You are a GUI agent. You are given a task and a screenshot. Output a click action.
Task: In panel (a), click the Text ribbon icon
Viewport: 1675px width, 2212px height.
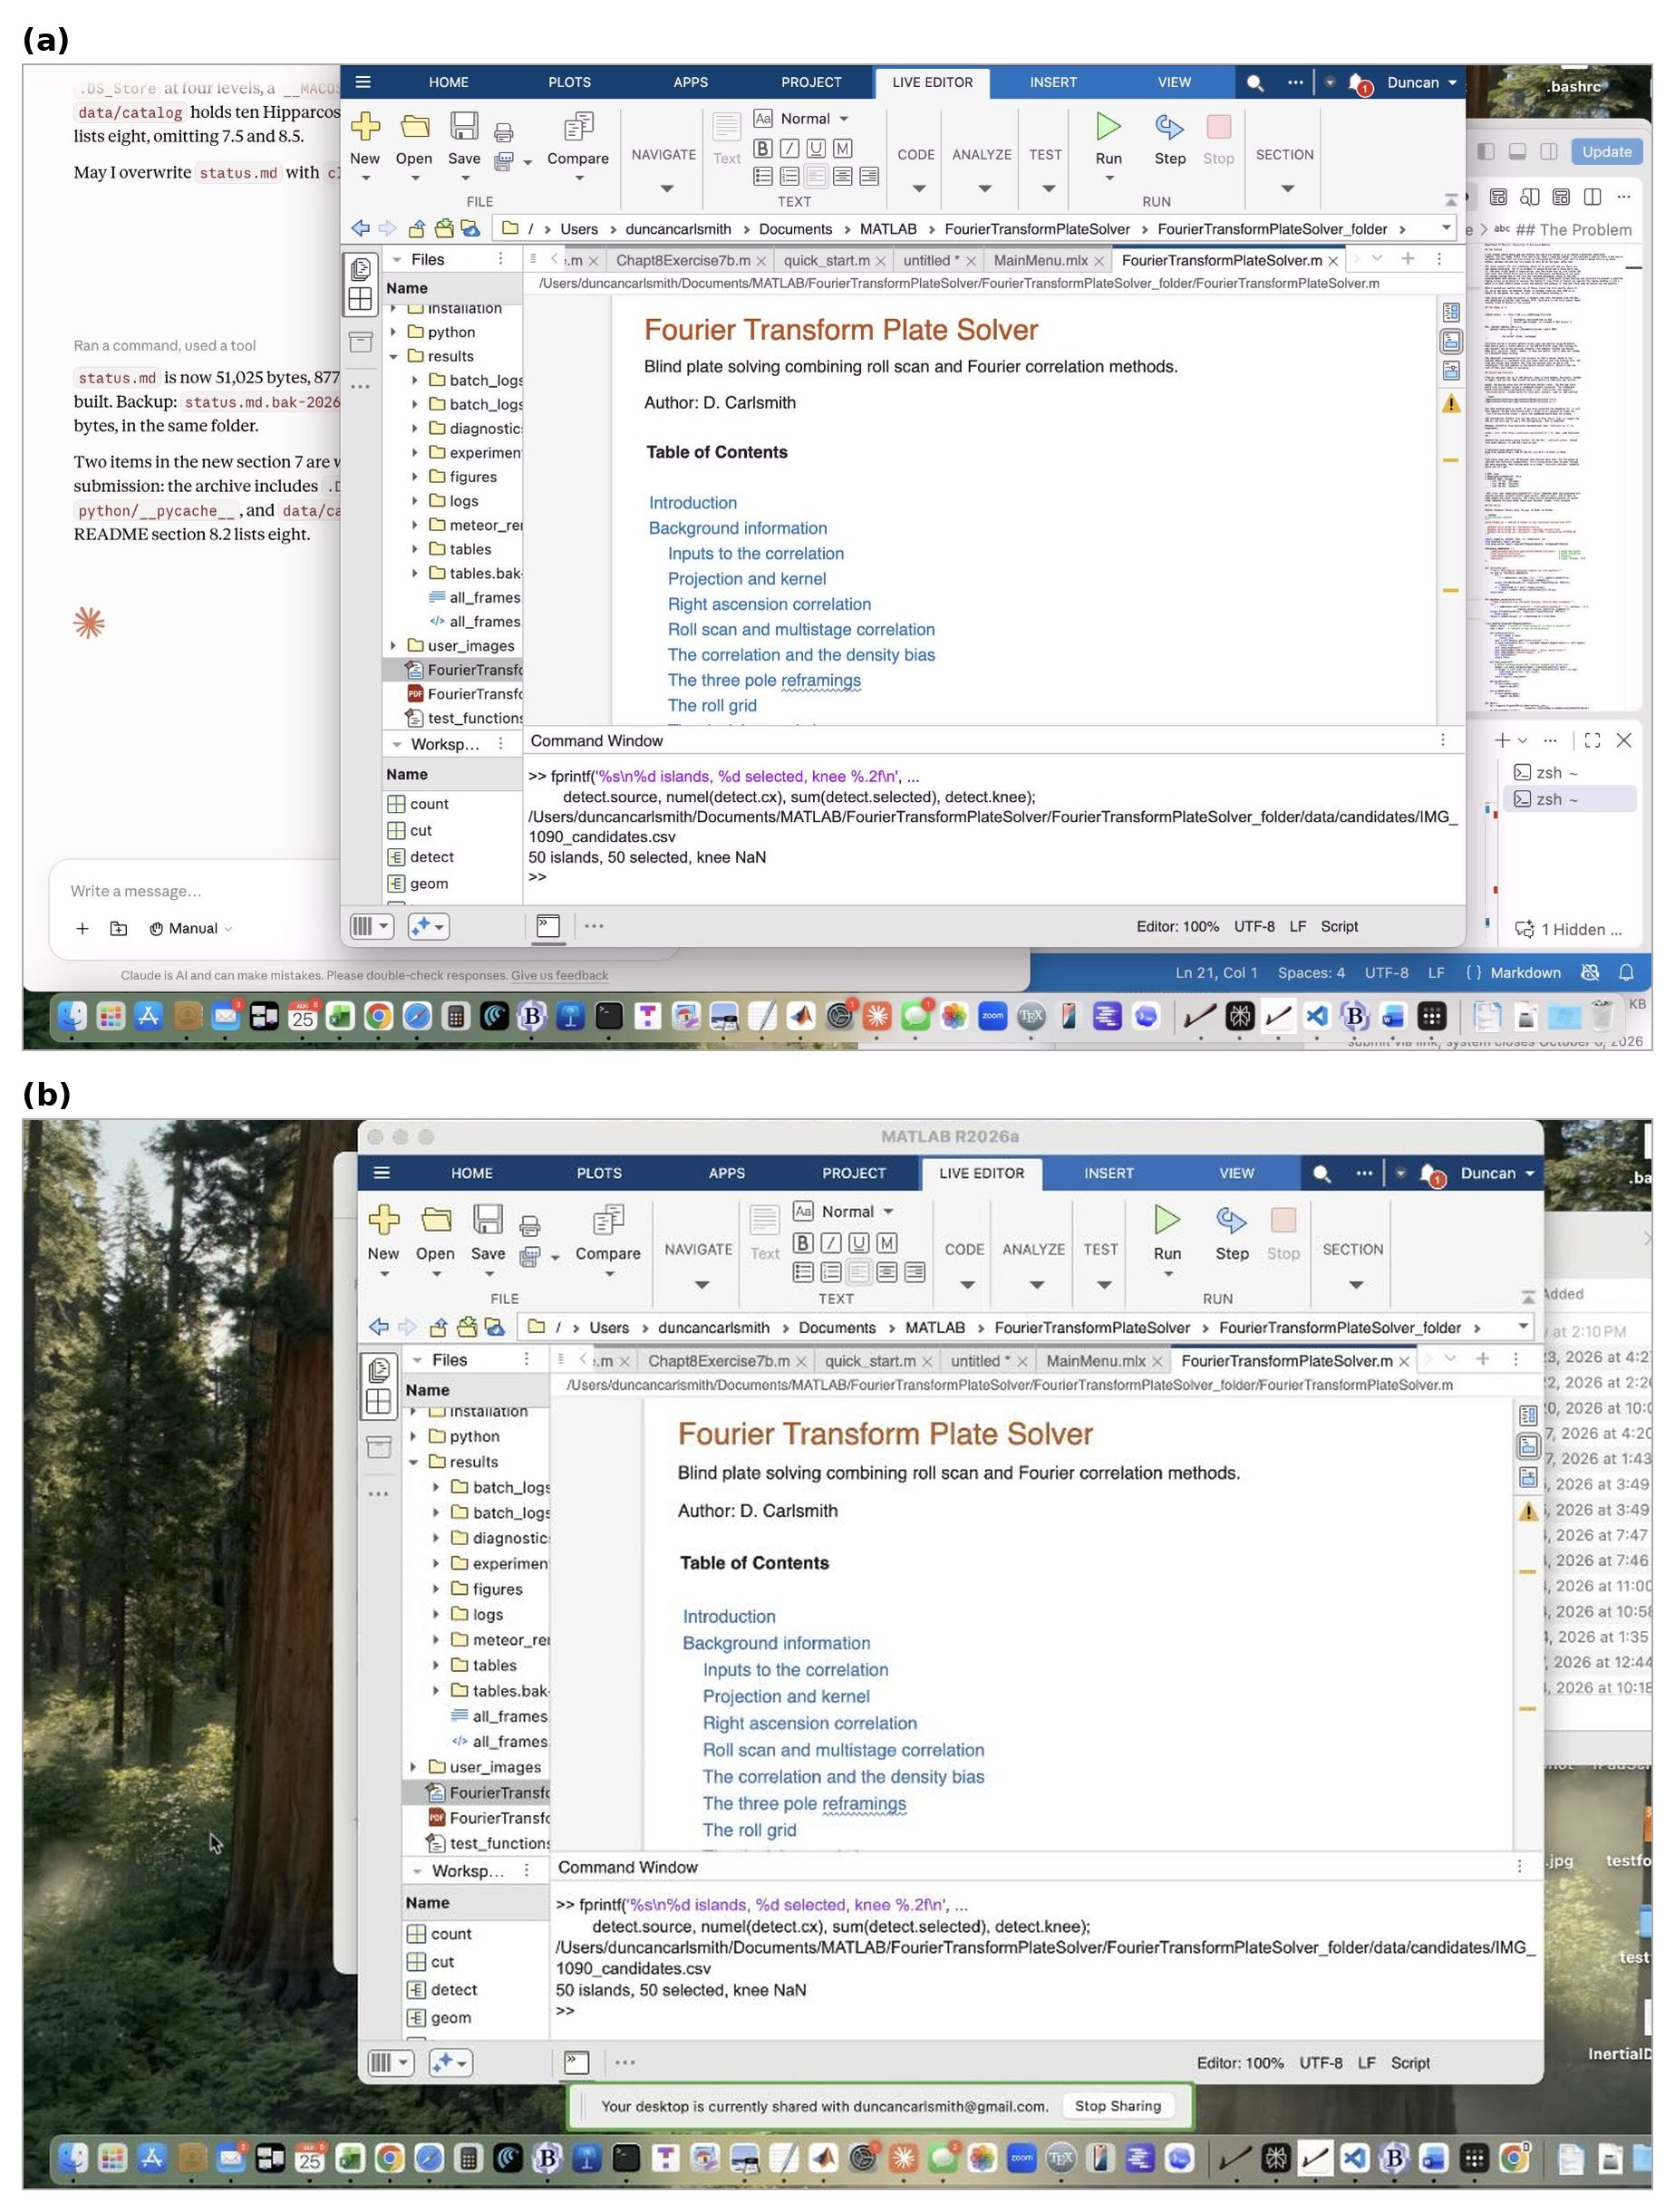point(727,127)
